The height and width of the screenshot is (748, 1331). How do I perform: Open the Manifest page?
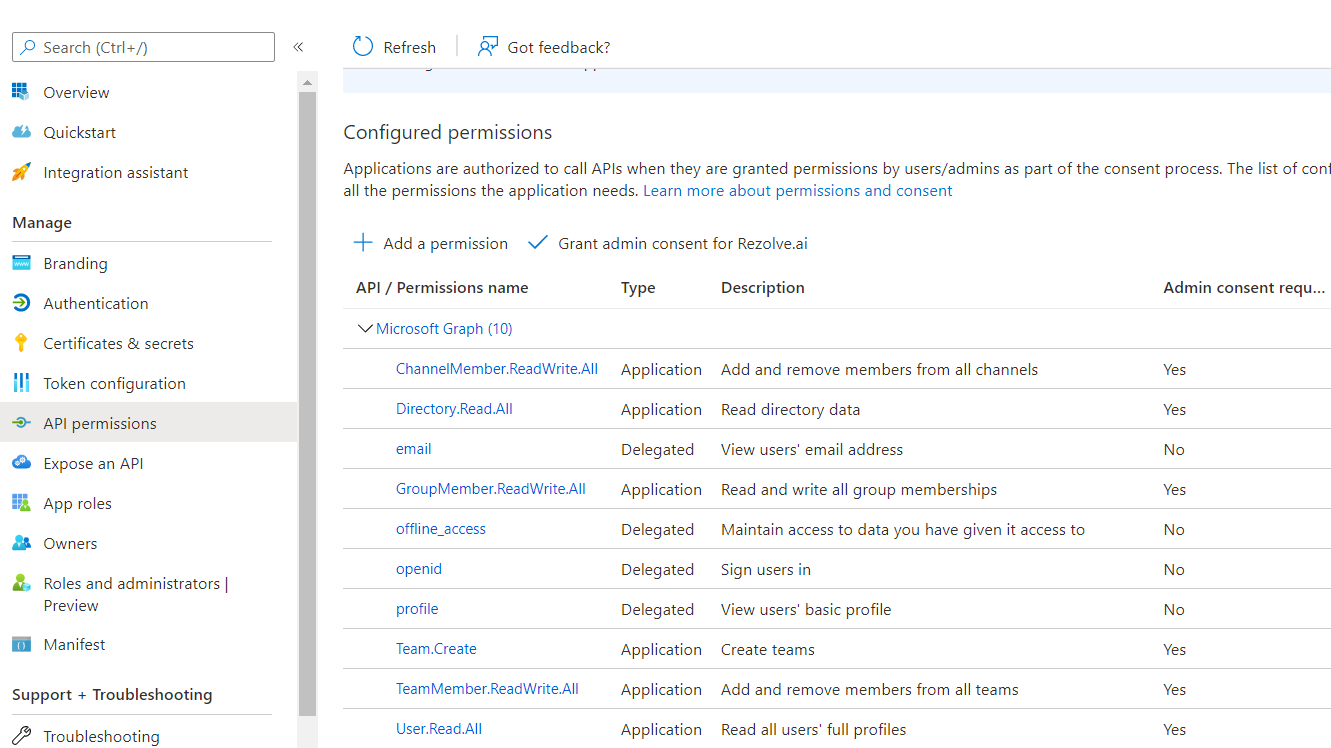[x=74, y=644]
